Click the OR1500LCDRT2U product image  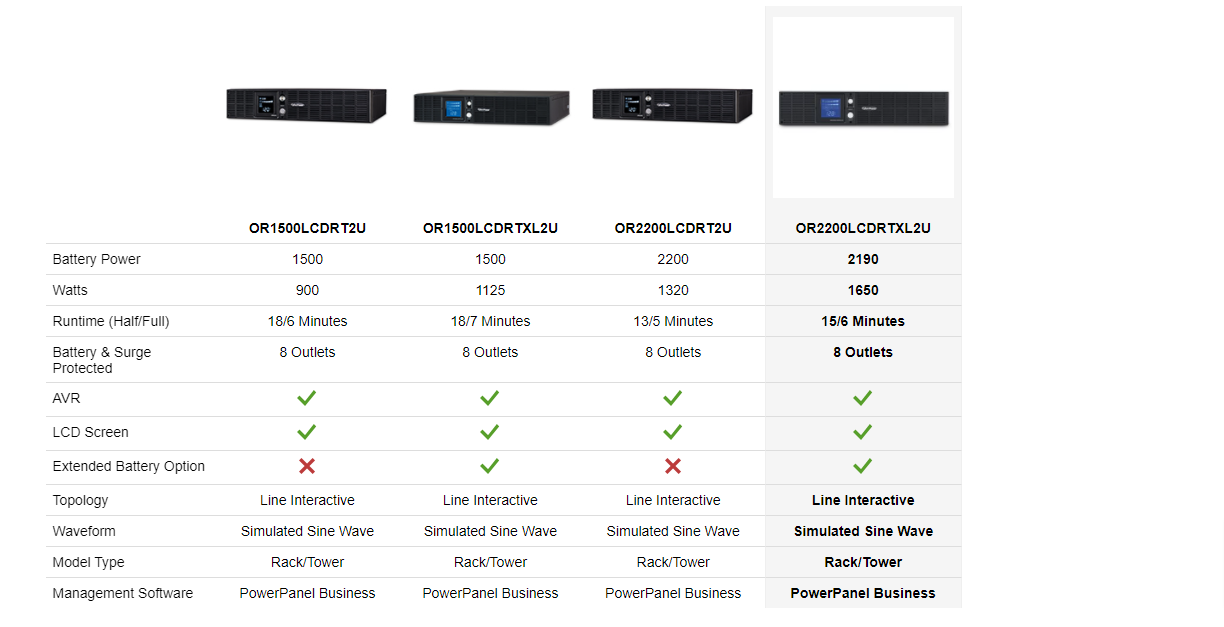pyautogui.click(x=307, y=105)
